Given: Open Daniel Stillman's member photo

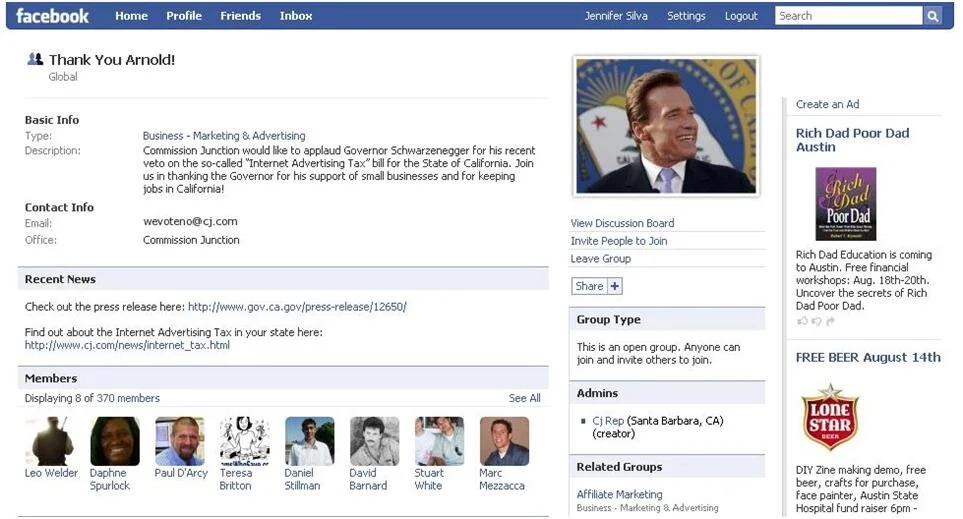Looking at the screenshot, I should point(310,441).
